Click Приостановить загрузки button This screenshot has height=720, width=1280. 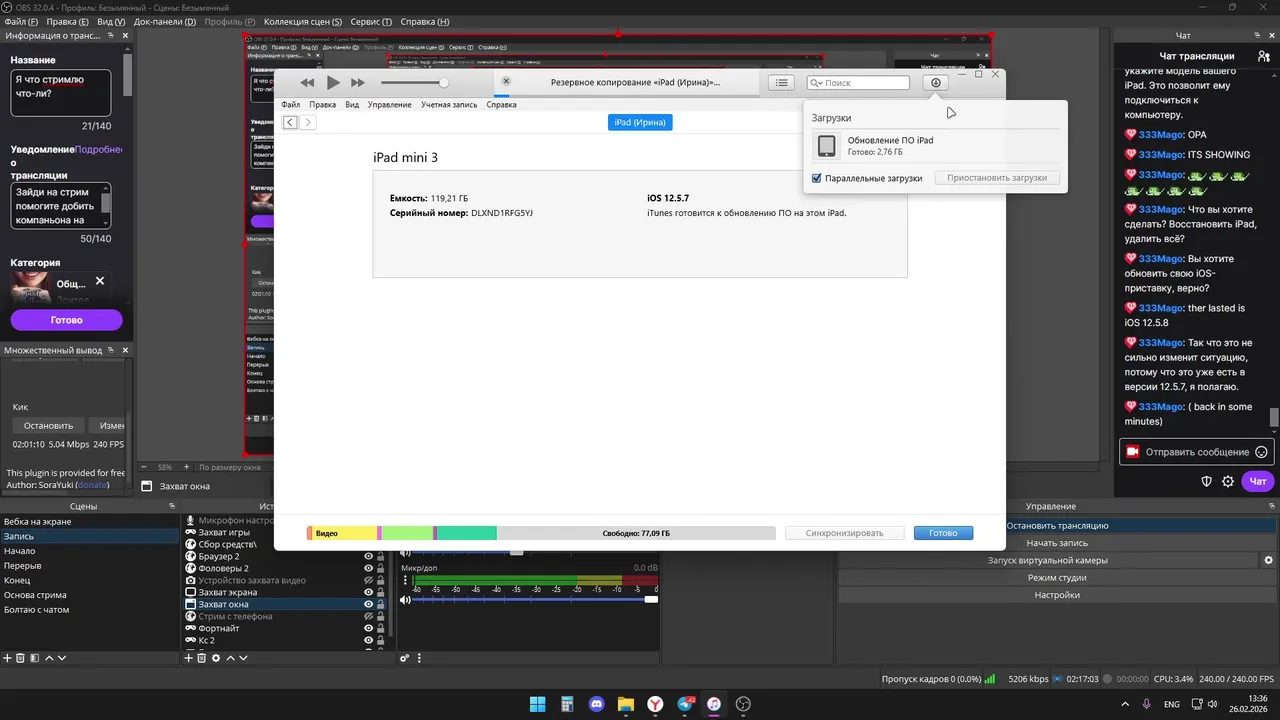click(x=997, y=178)
